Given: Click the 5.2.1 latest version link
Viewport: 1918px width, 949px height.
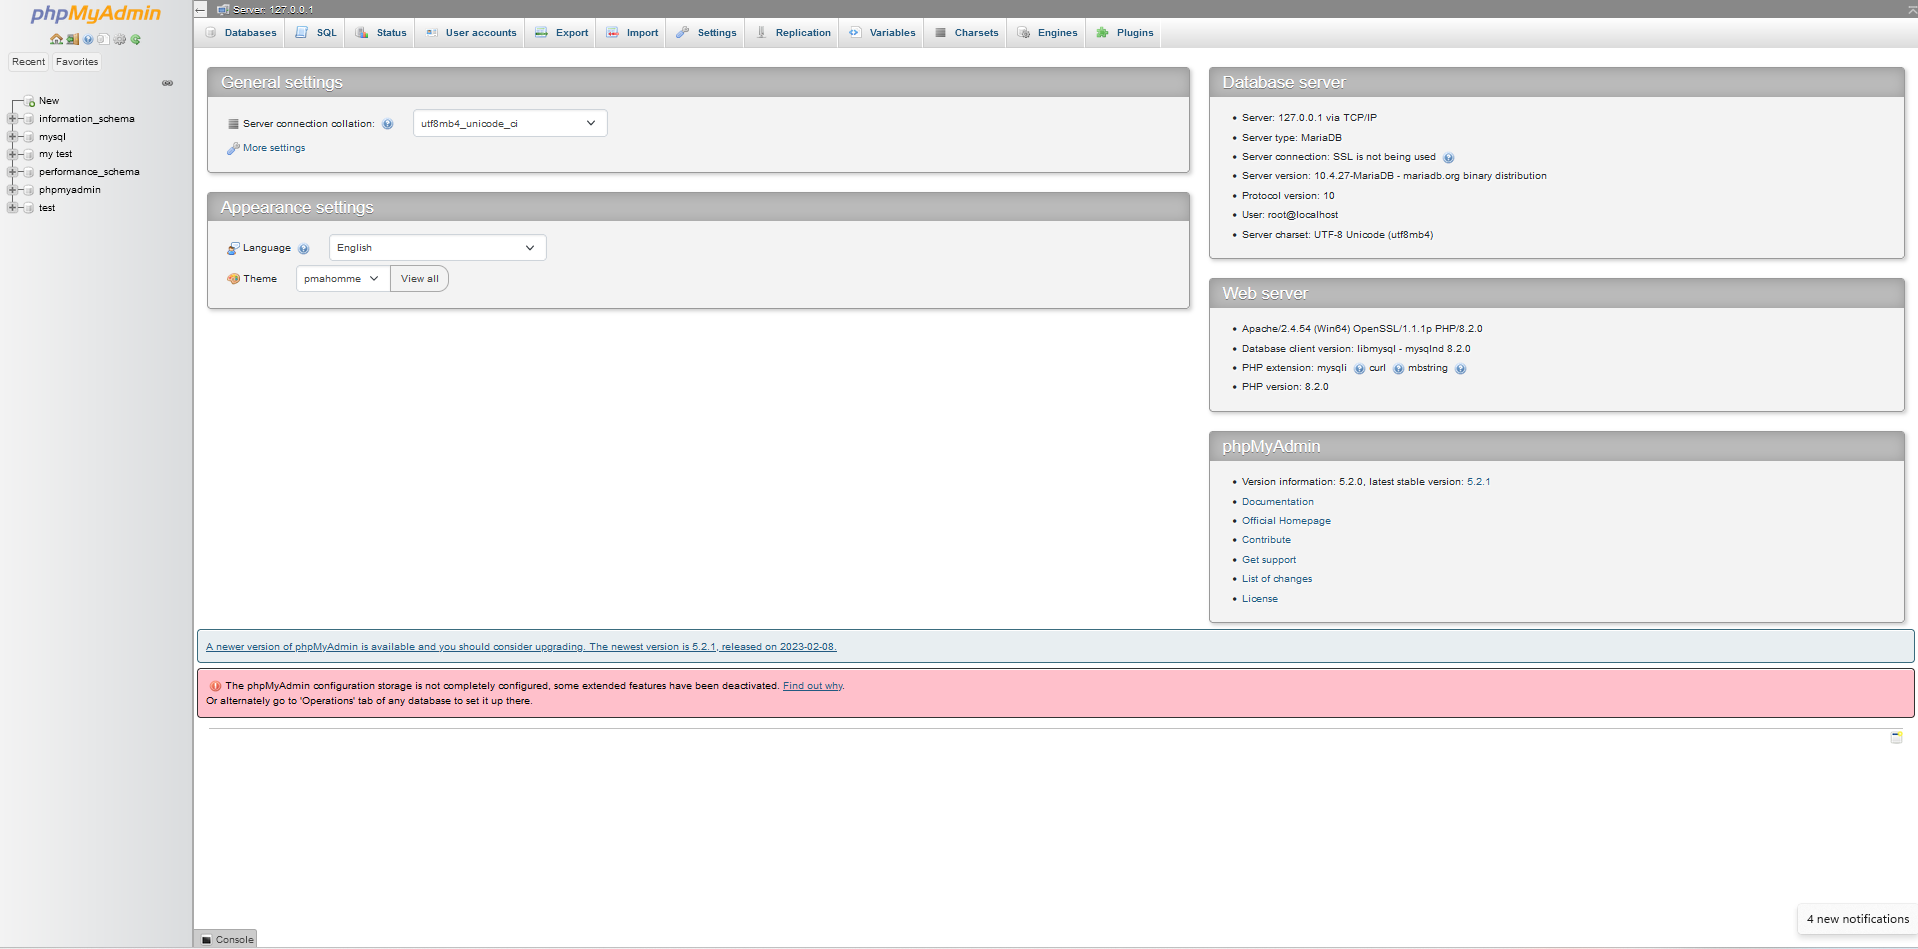Looking at the screenshot, I should point(1478,482).
